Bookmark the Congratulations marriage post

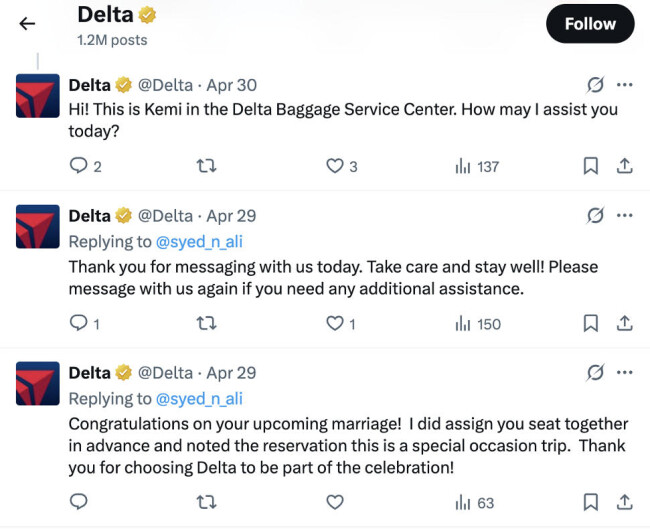591,502
